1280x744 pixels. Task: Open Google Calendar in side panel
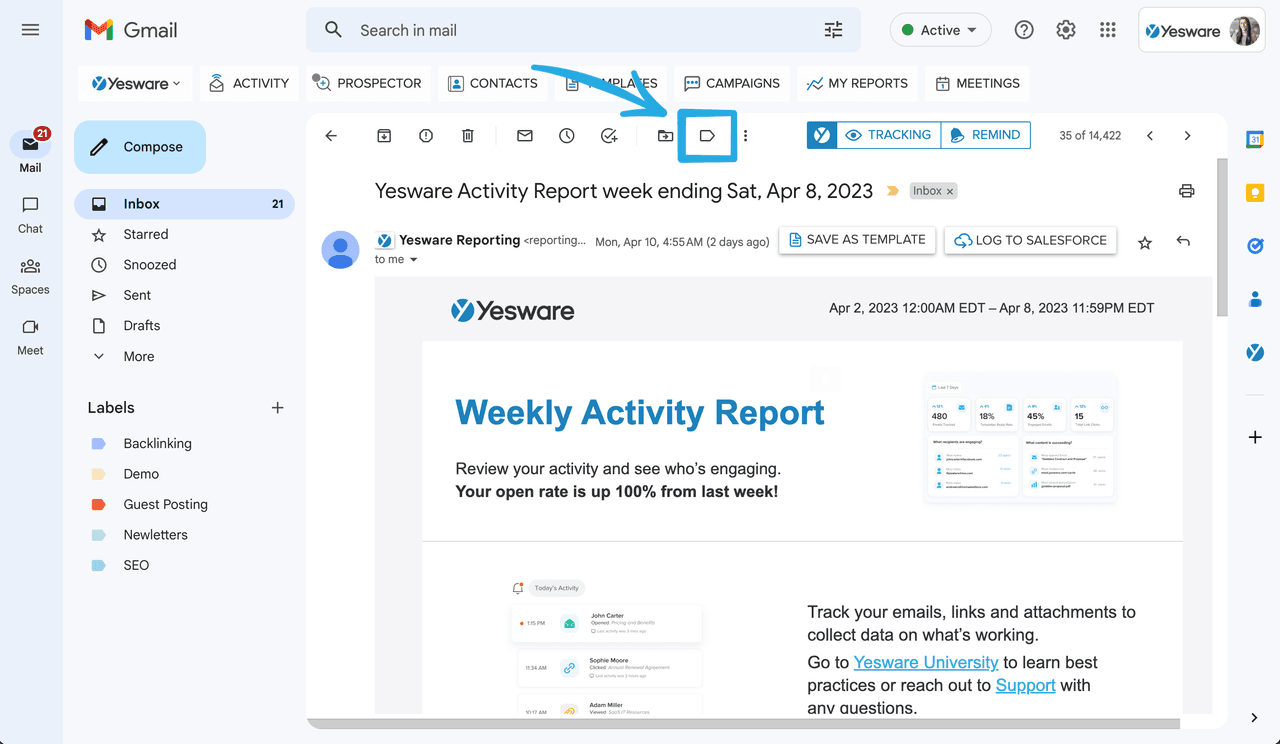1255,140
